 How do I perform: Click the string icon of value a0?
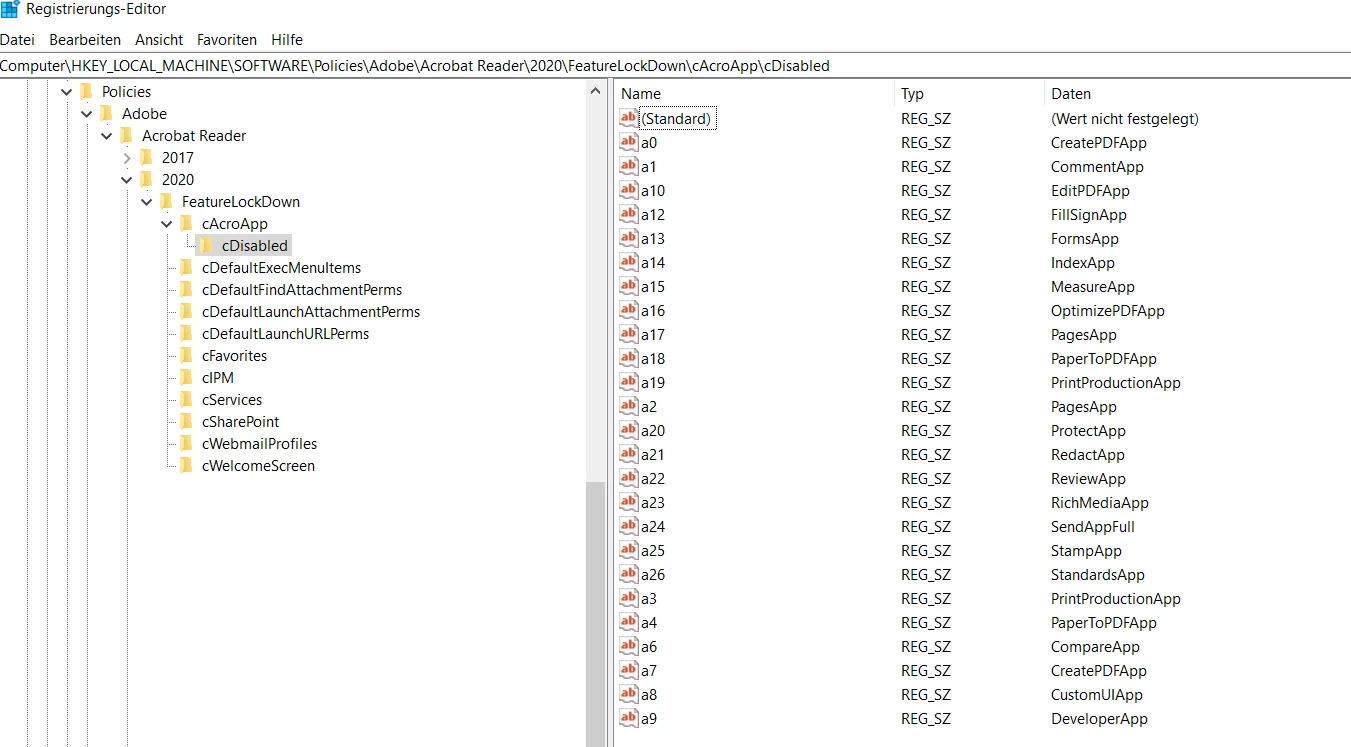(x=628, y=142)
